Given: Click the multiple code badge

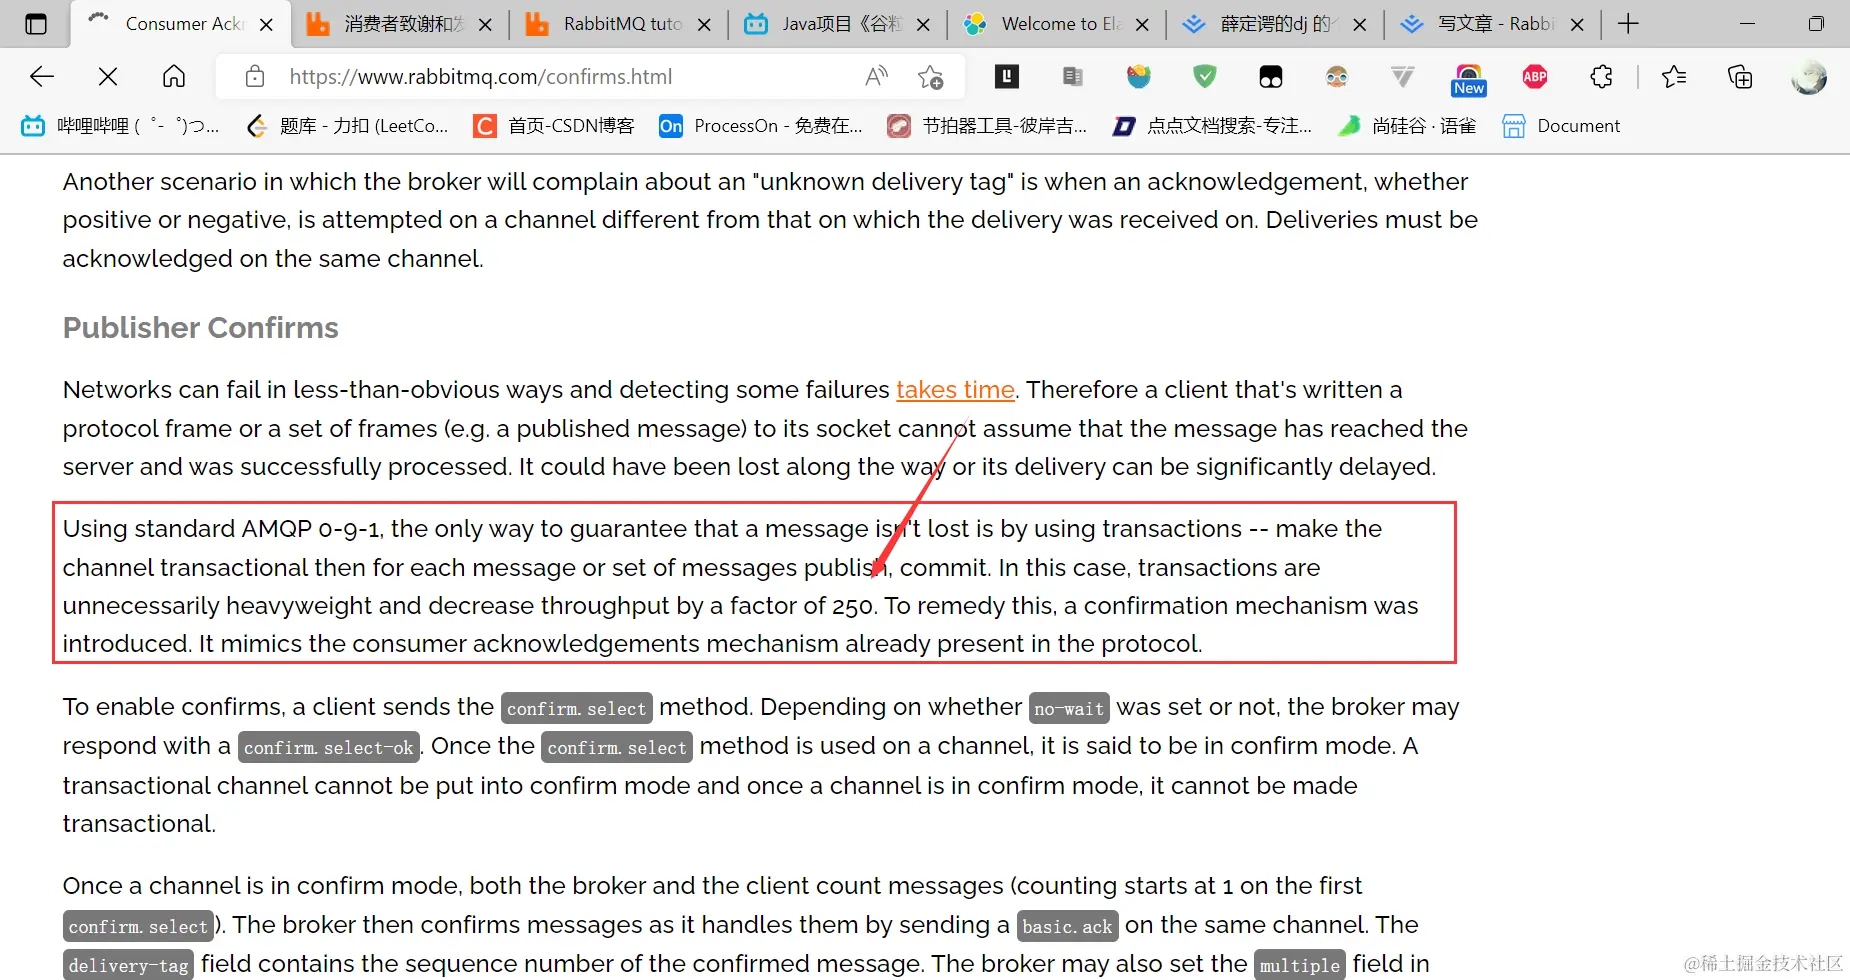Looking at the screenshot, I should 1300,965.
